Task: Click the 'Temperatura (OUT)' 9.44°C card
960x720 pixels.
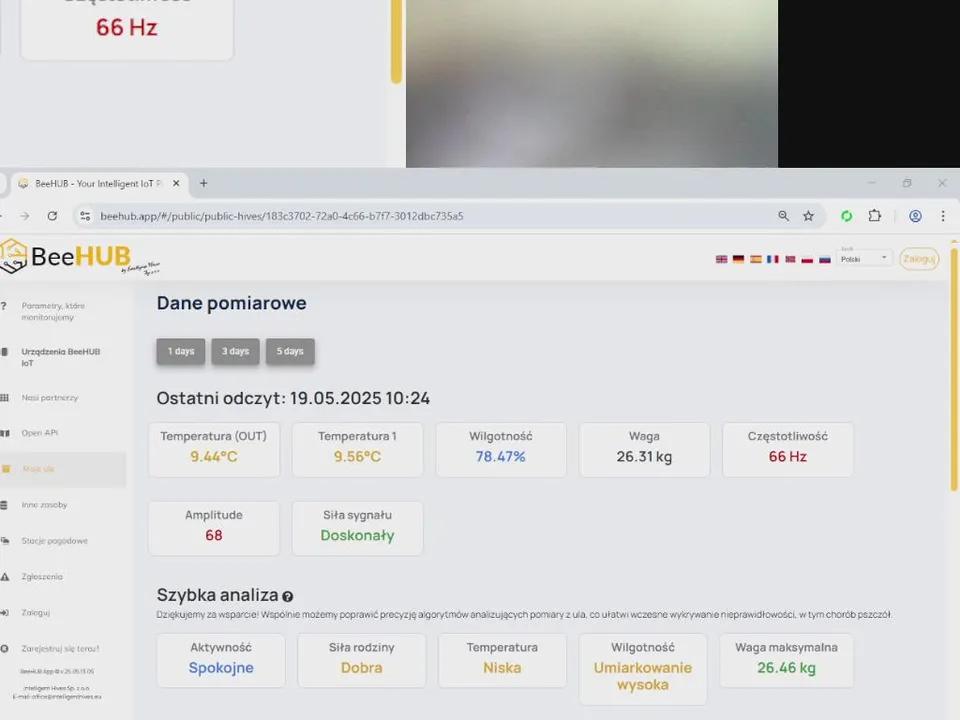Action: coord(214,449)
